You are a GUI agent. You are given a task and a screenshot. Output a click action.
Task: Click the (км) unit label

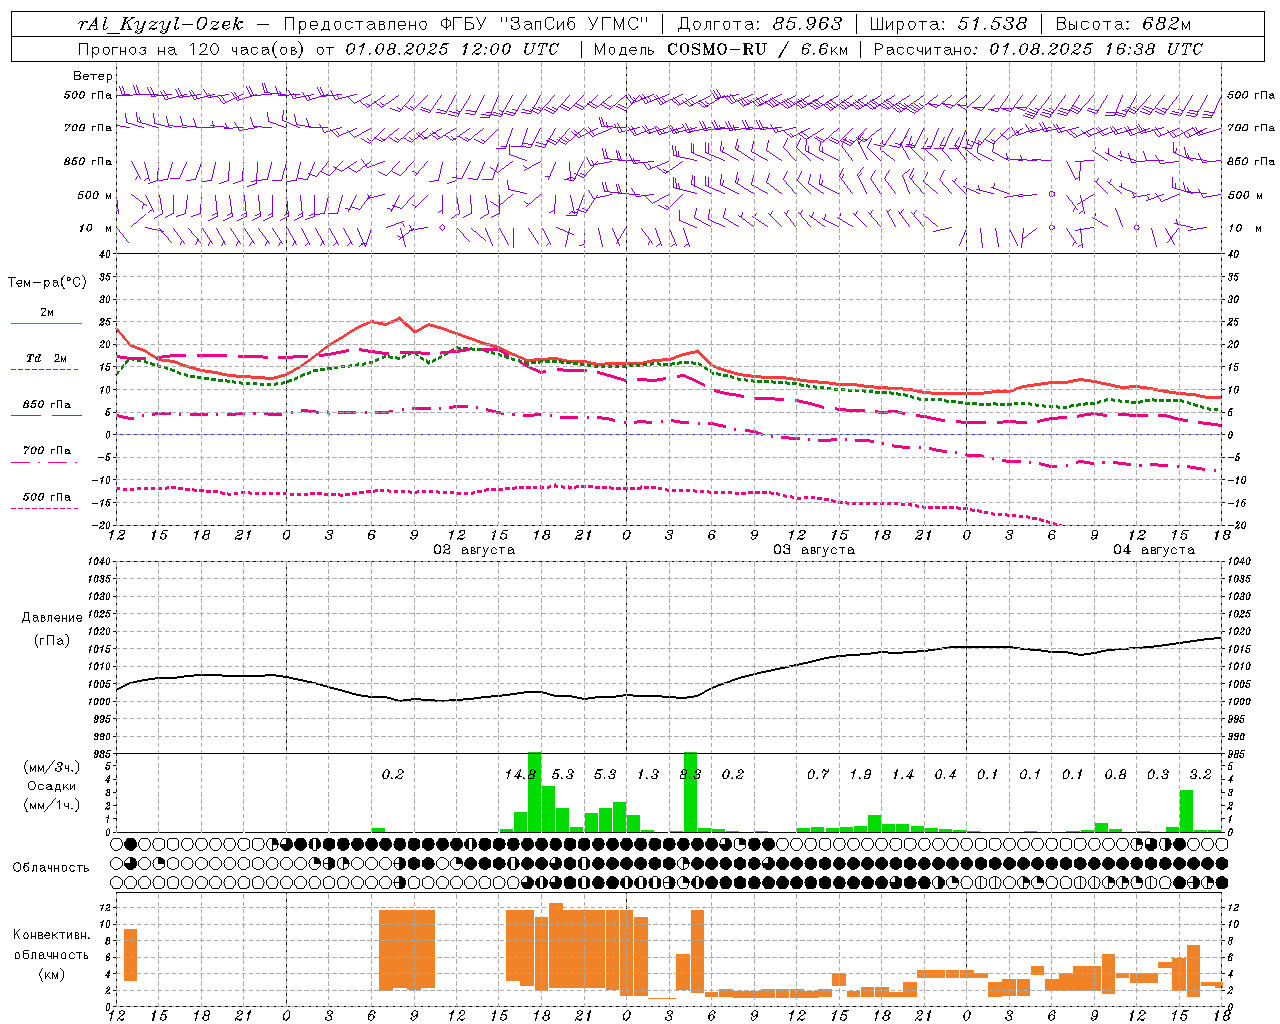51,974
